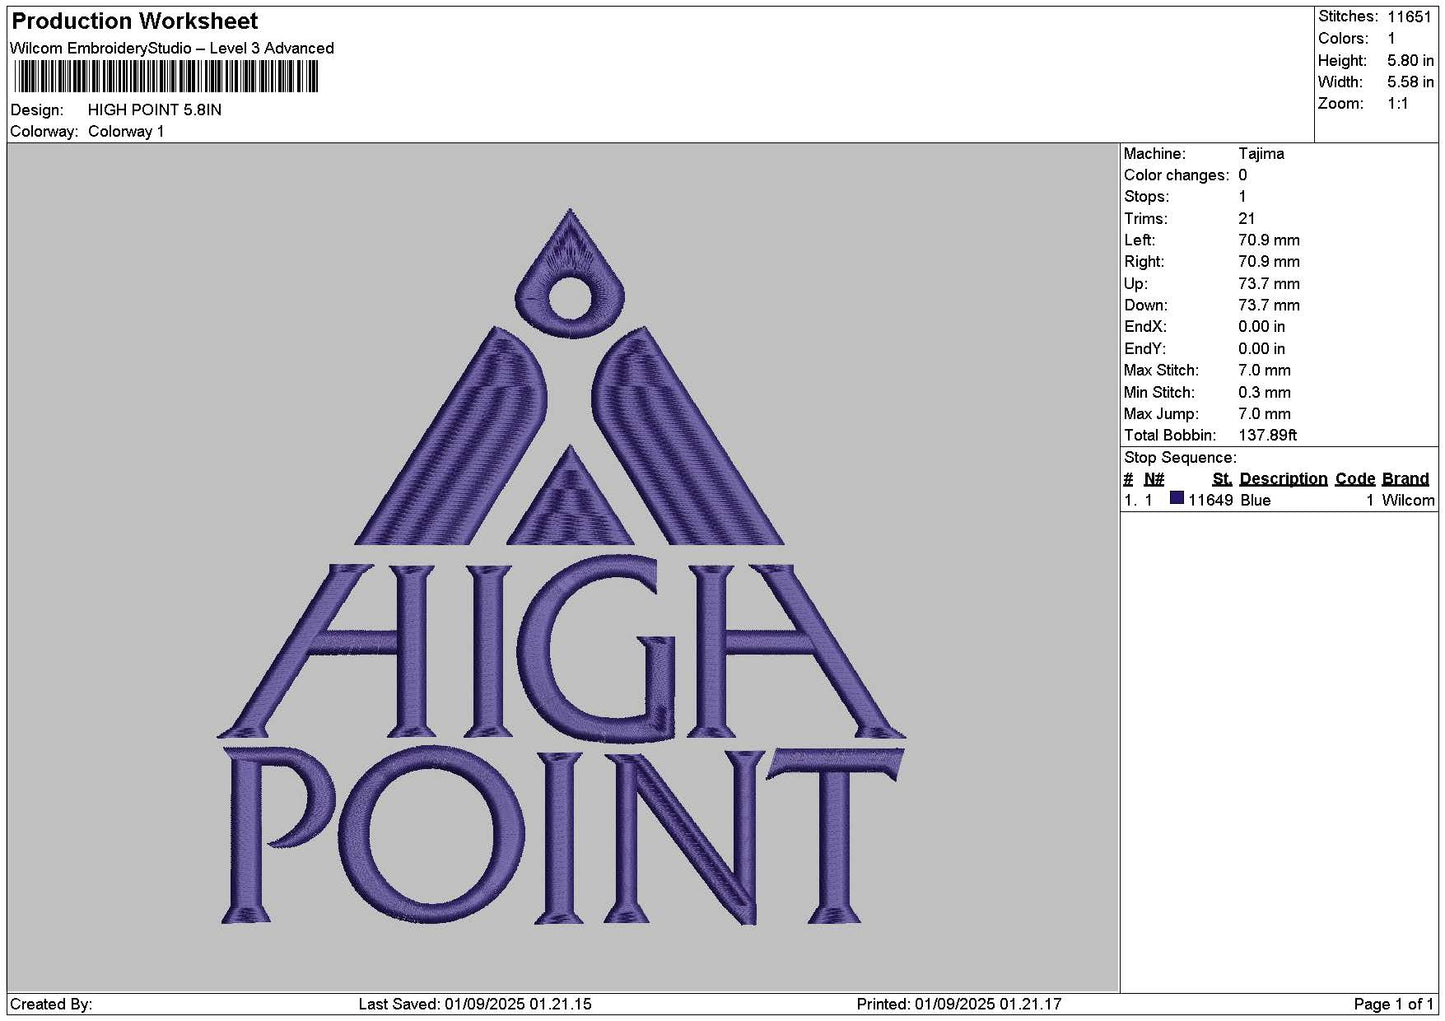Click the EndX value 0.00 in
The height and width of the screenshot is (1021, 1445).
coord(1262,327)
